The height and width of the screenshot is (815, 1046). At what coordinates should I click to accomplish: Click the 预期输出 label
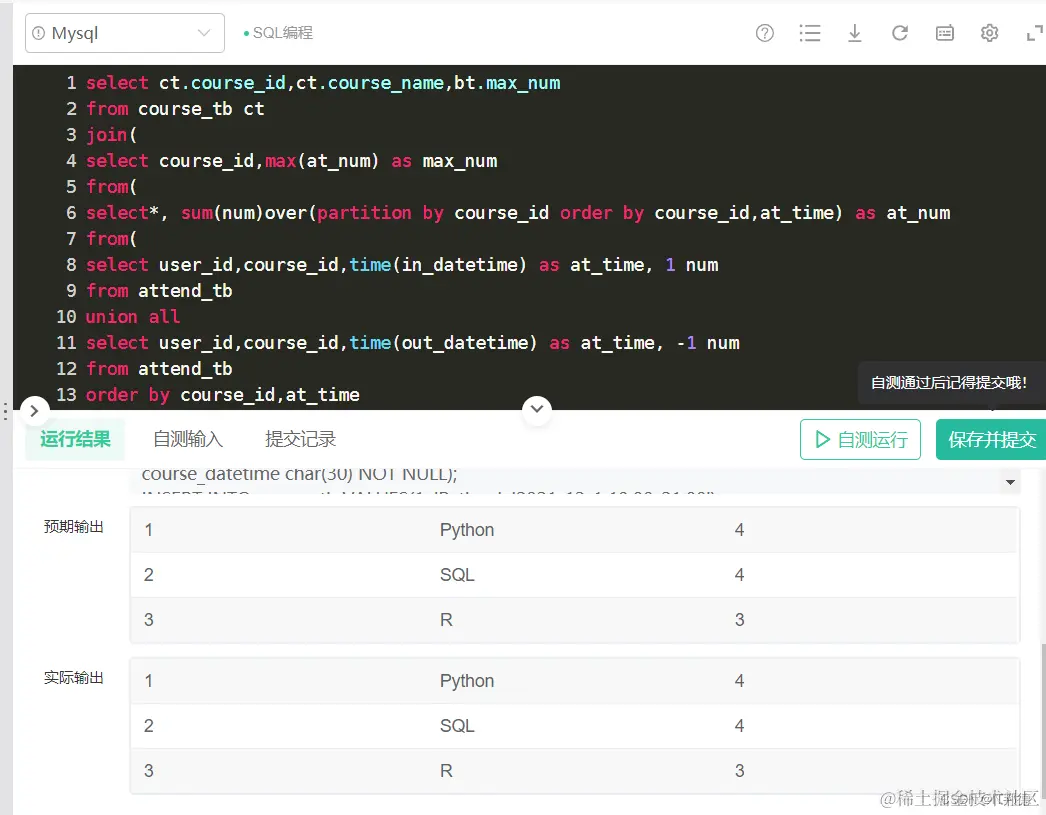pyautogui.click(x=73, y=527)
